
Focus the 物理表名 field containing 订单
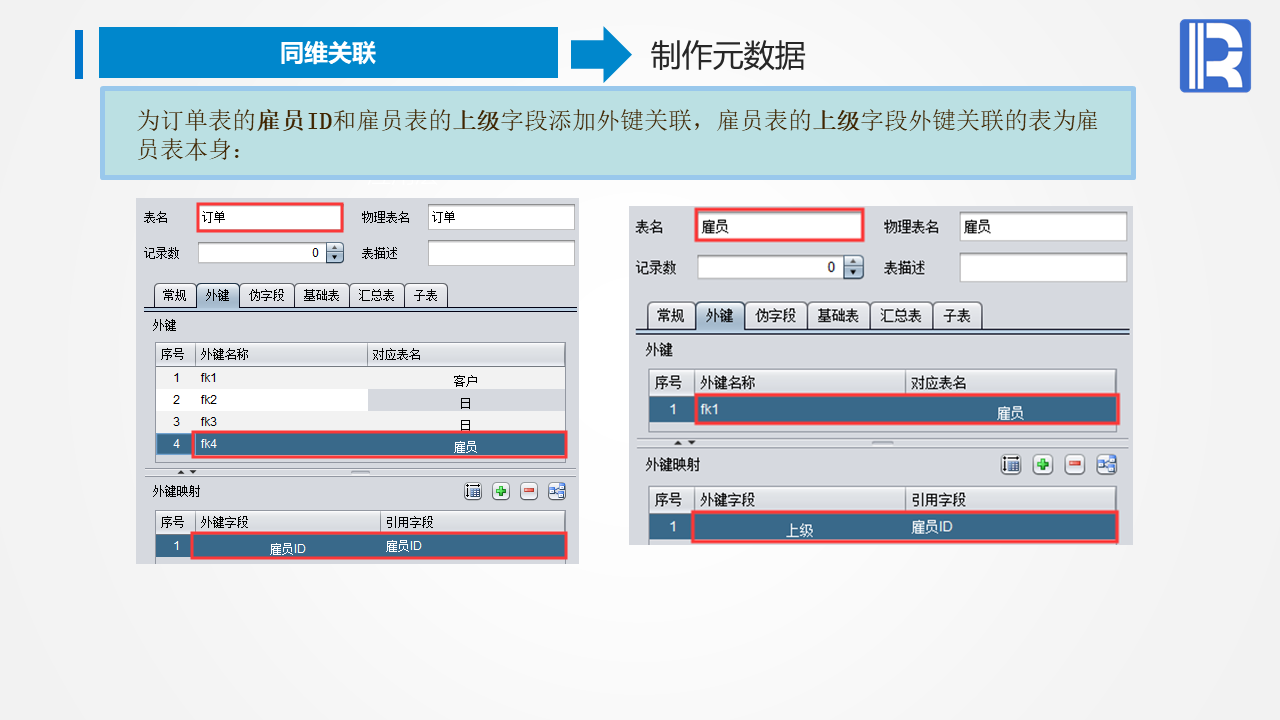pos(501,217)
